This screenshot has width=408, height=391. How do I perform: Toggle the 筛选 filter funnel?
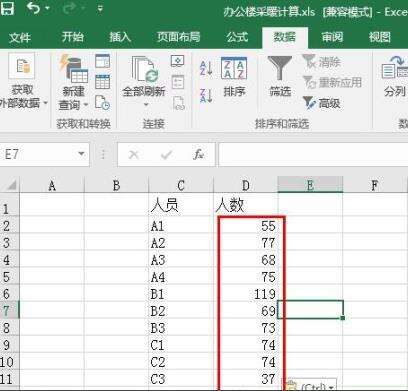pyautogui.click(x=280, y=77)
